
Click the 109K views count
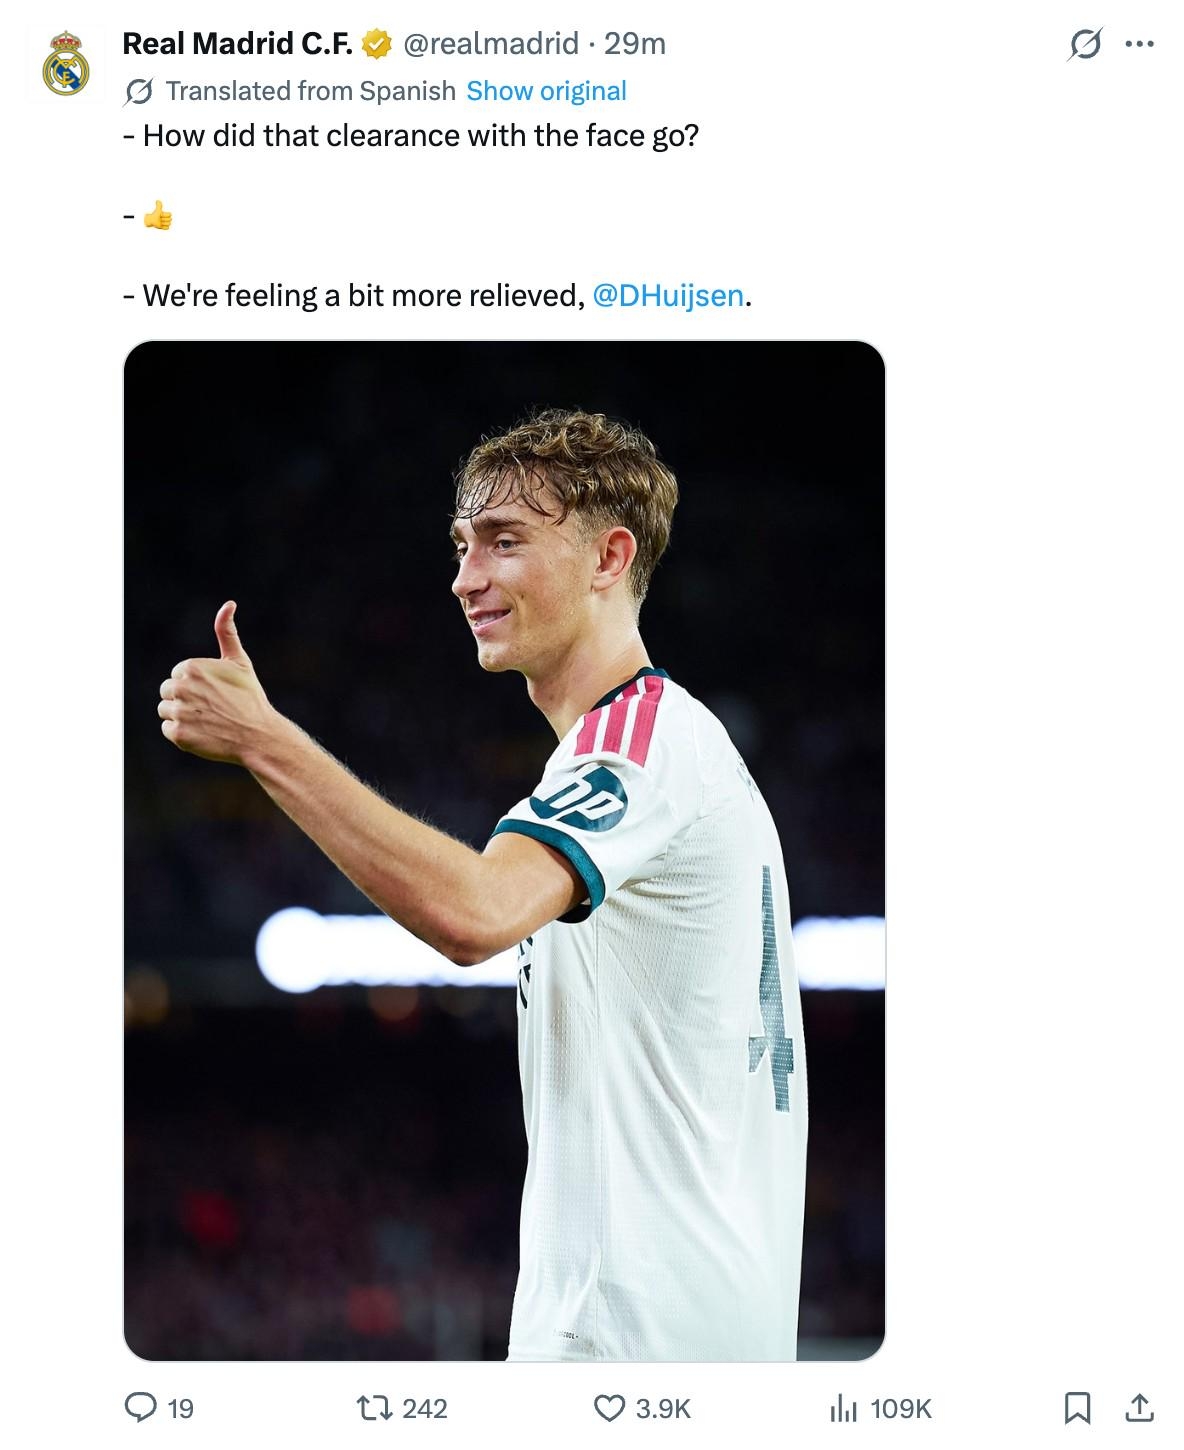(x=901, y=1409)
